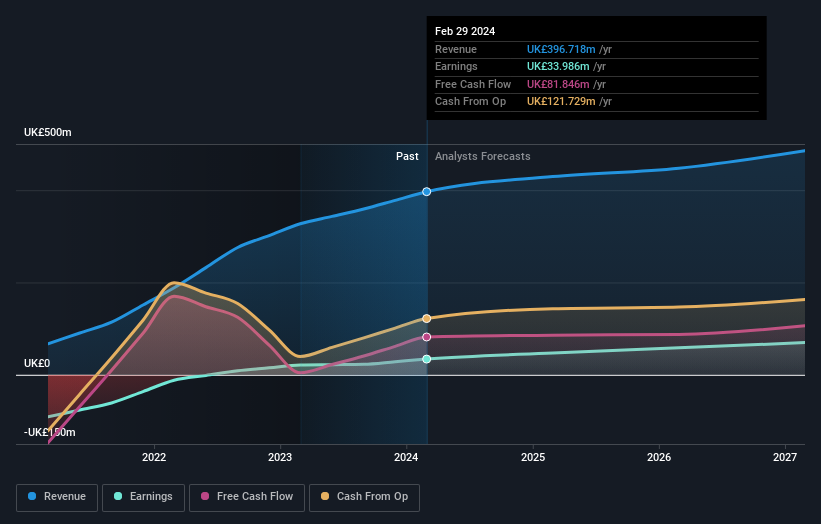The width and height of the screenshot is (821, 524).
Task: Click the pink Free Cash Flow legend dot
Action: click(205, 496)
